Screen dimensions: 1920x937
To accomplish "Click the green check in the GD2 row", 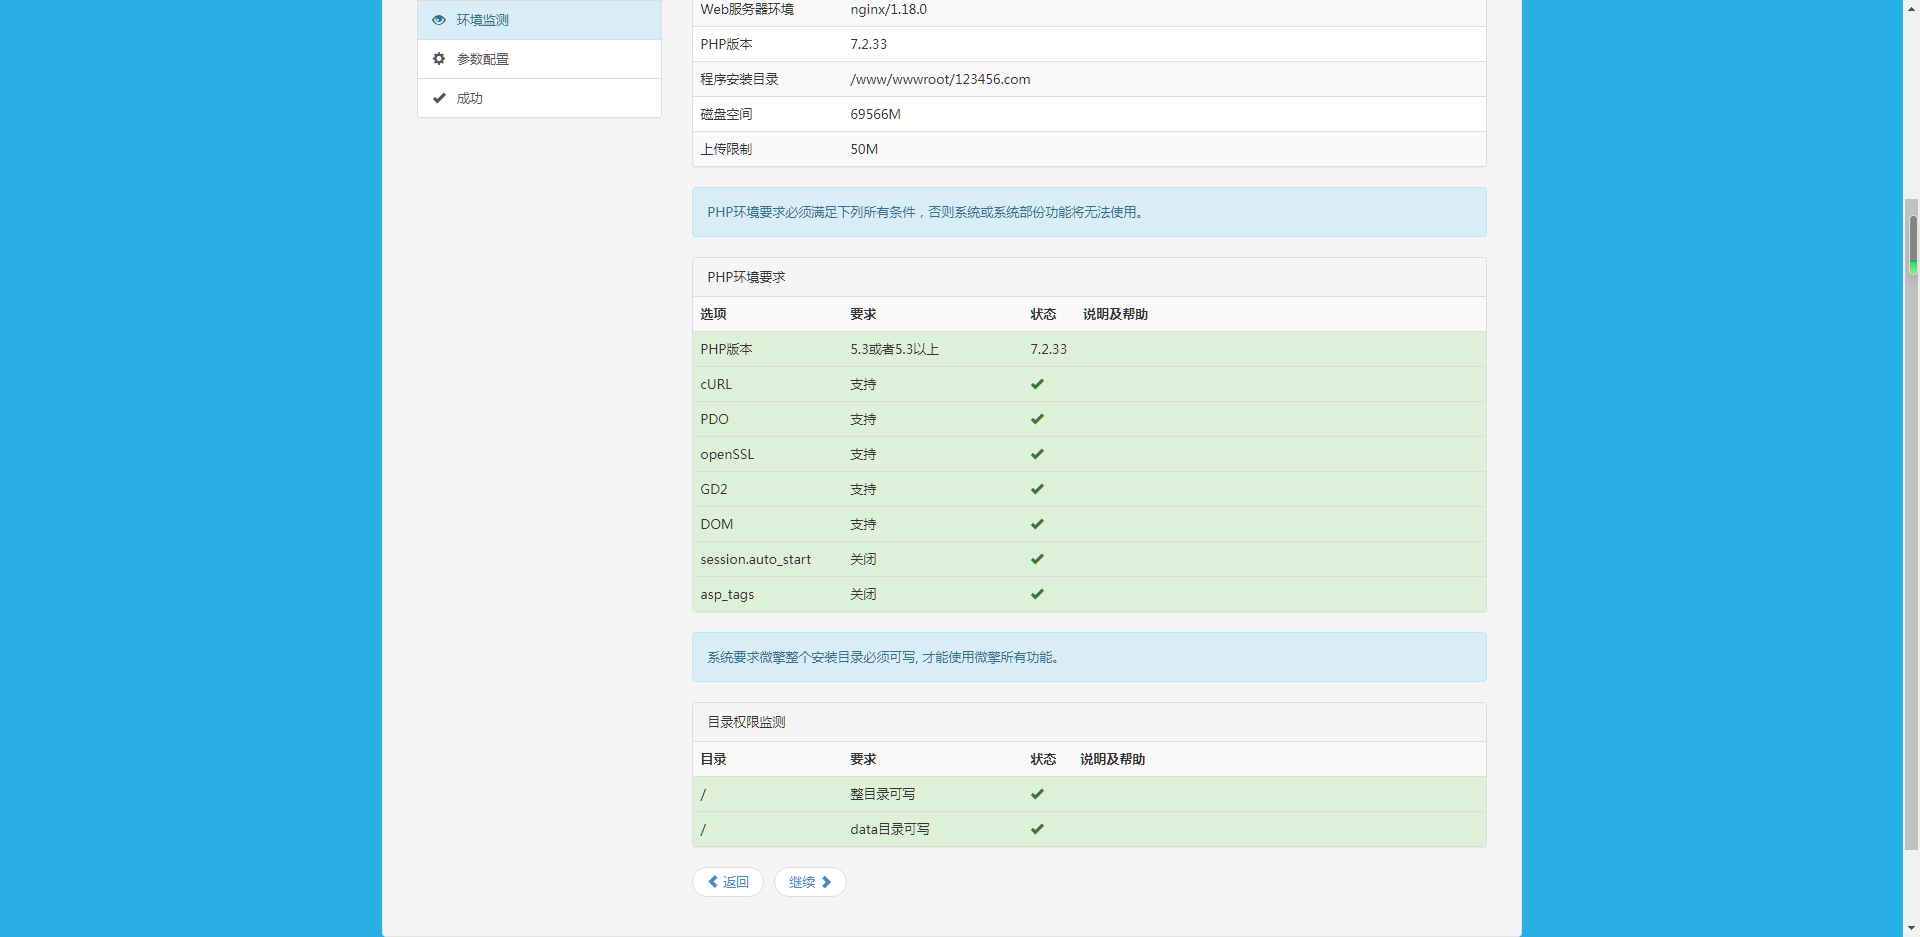I will 1037,489.
